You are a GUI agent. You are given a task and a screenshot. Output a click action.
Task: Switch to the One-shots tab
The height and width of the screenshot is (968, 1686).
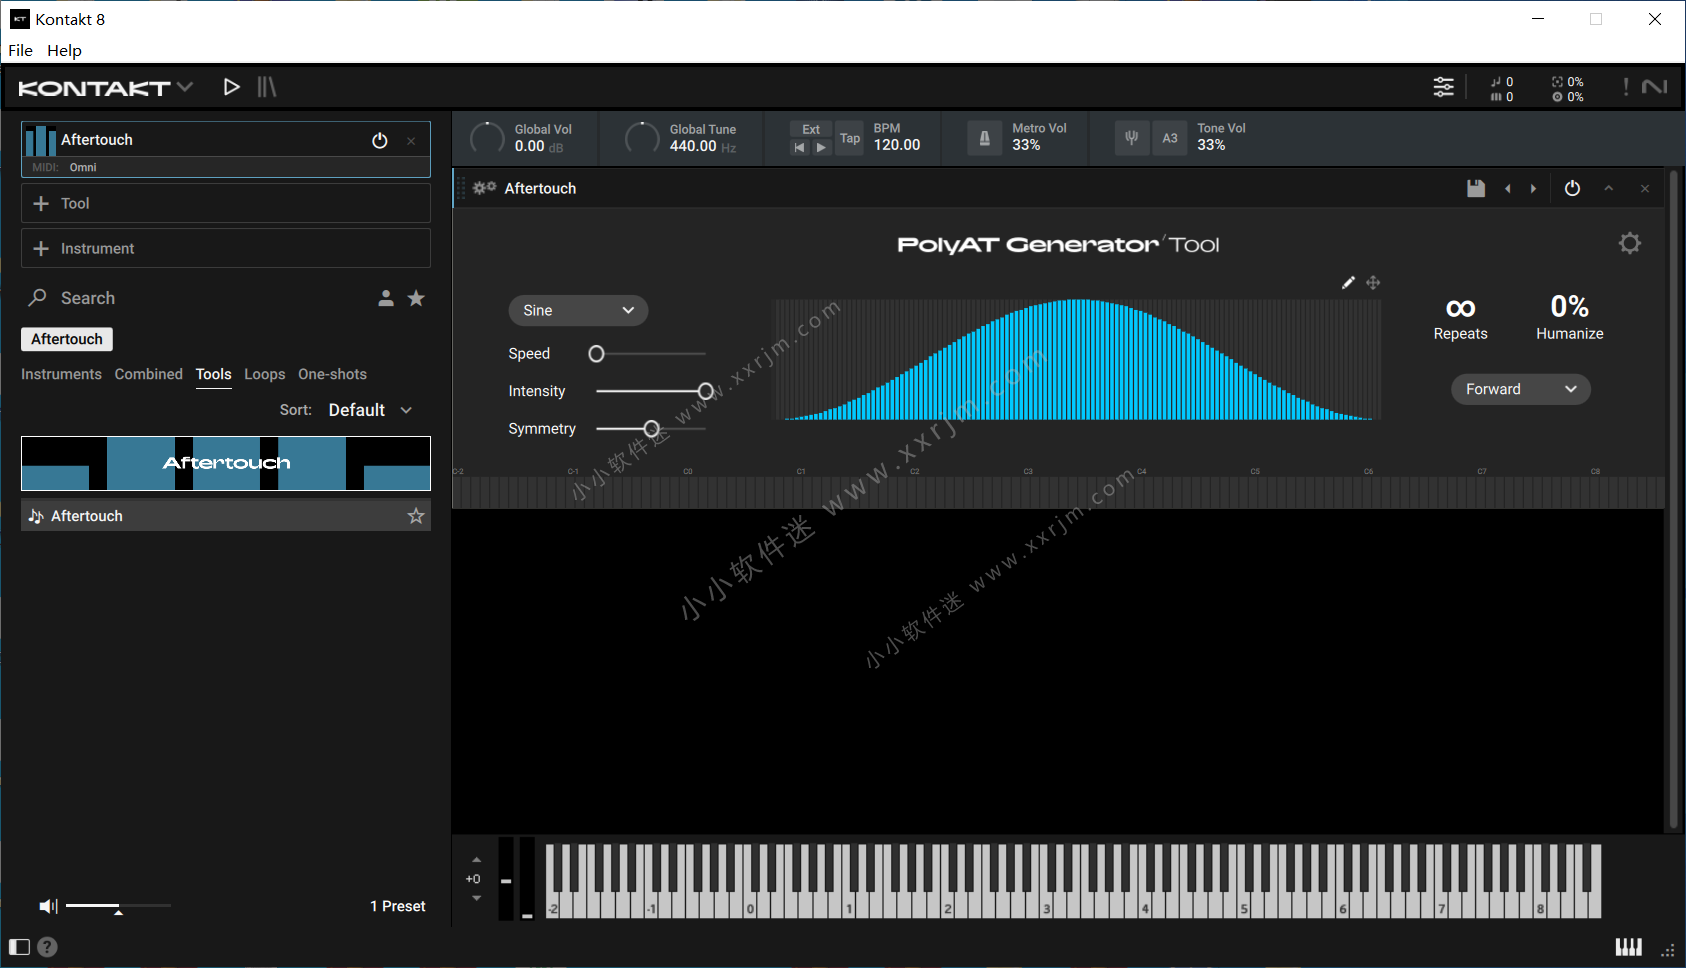click(332, 374)
